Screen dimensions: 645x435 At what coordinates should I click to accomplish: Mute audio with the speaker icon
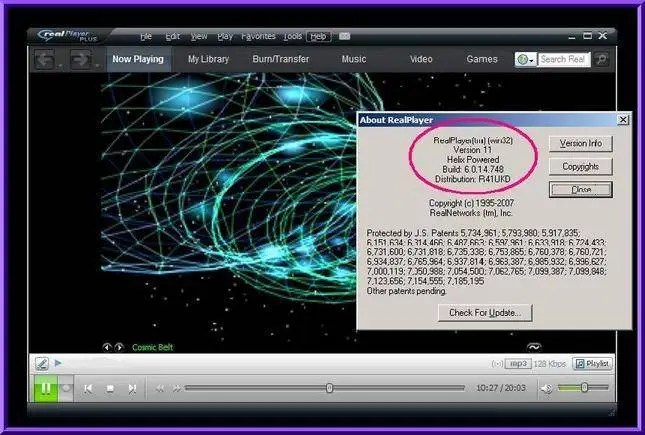tap(546, 388)
